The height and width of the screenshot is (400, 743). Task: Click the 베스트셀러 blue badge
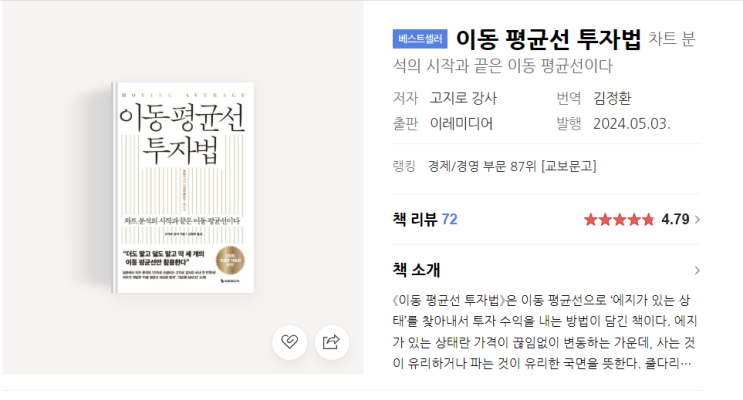tap(420, 39)
